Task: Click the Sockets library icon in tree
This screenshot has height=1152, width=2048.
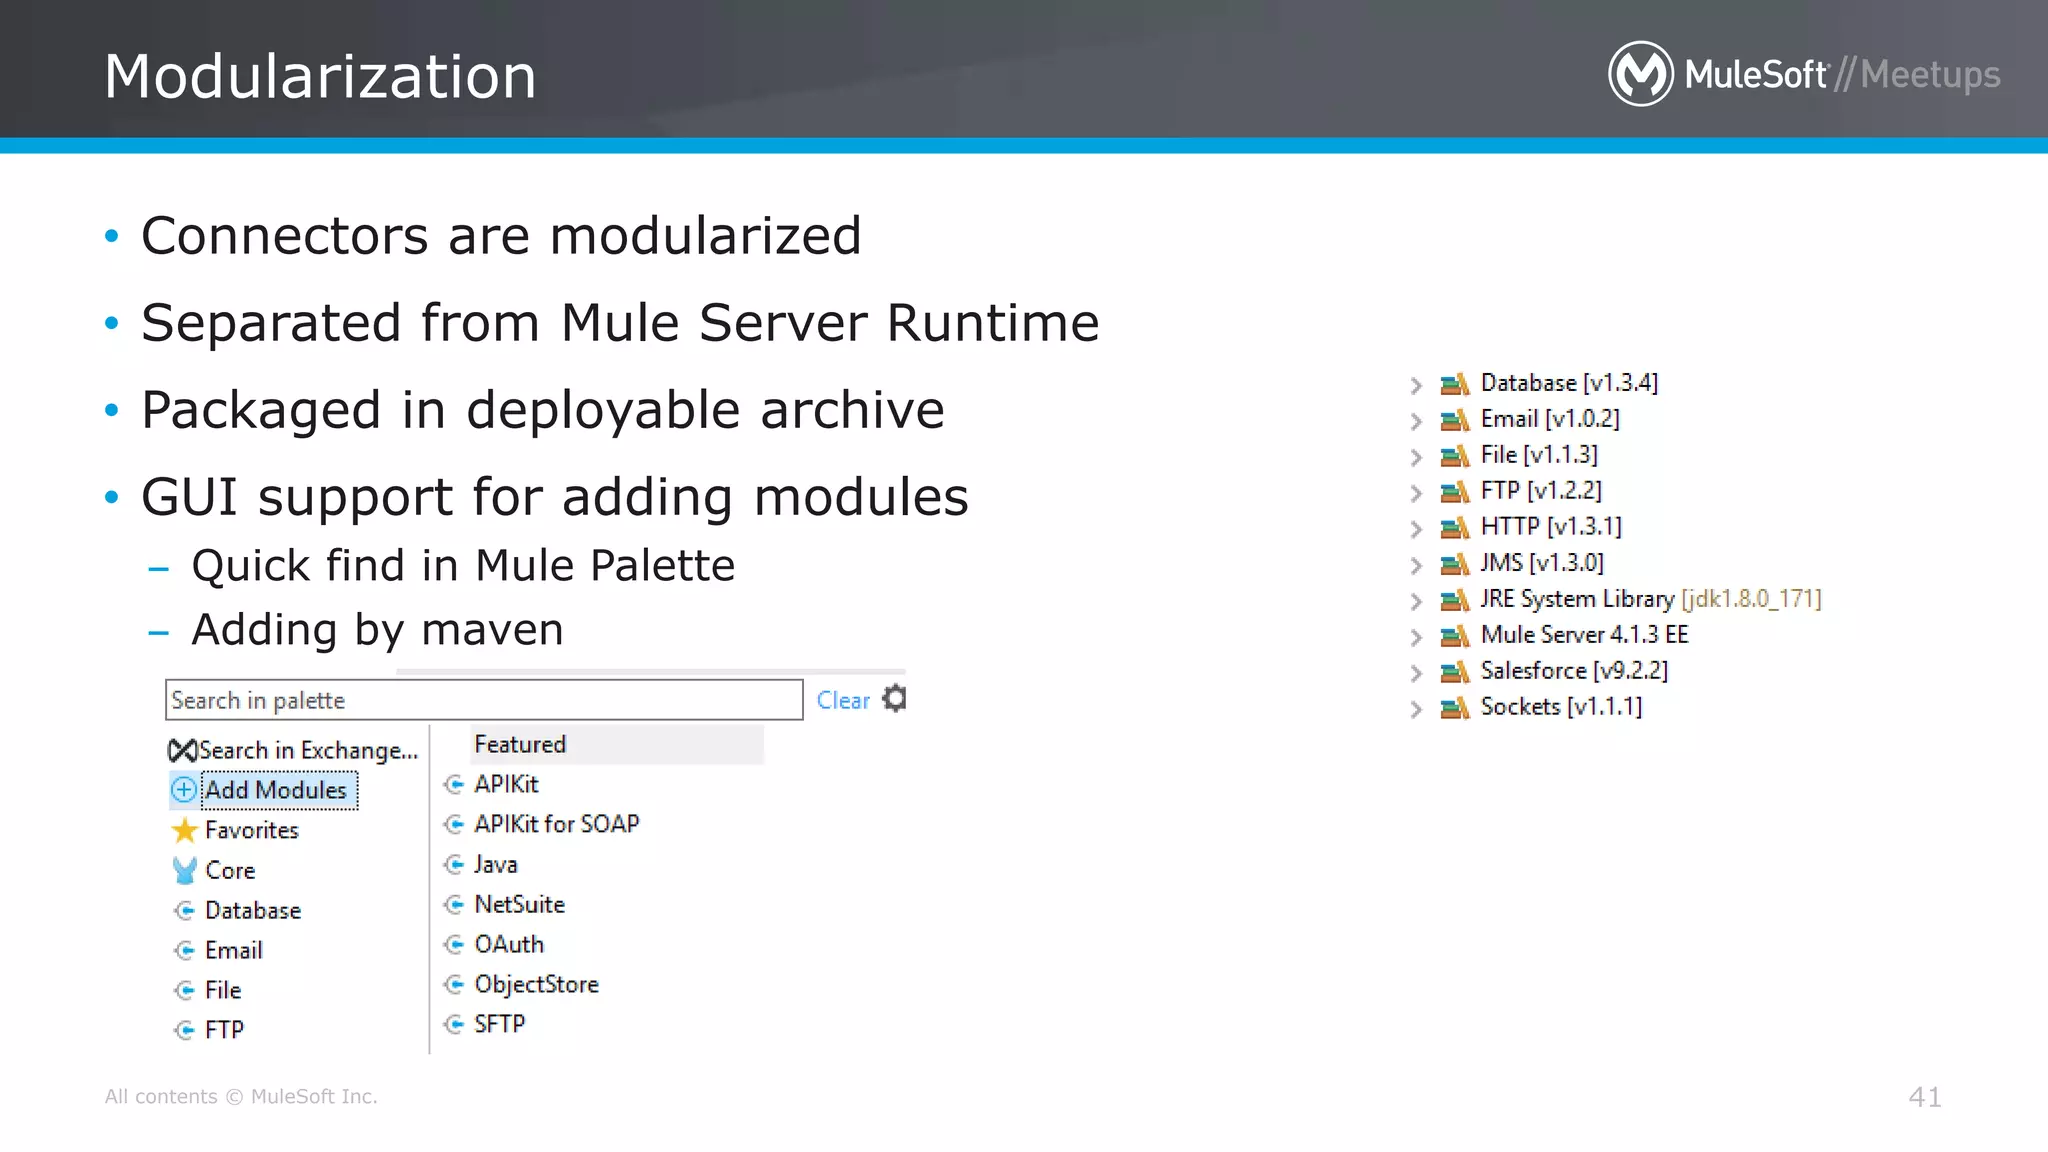Action: [x=1454, y=707]
